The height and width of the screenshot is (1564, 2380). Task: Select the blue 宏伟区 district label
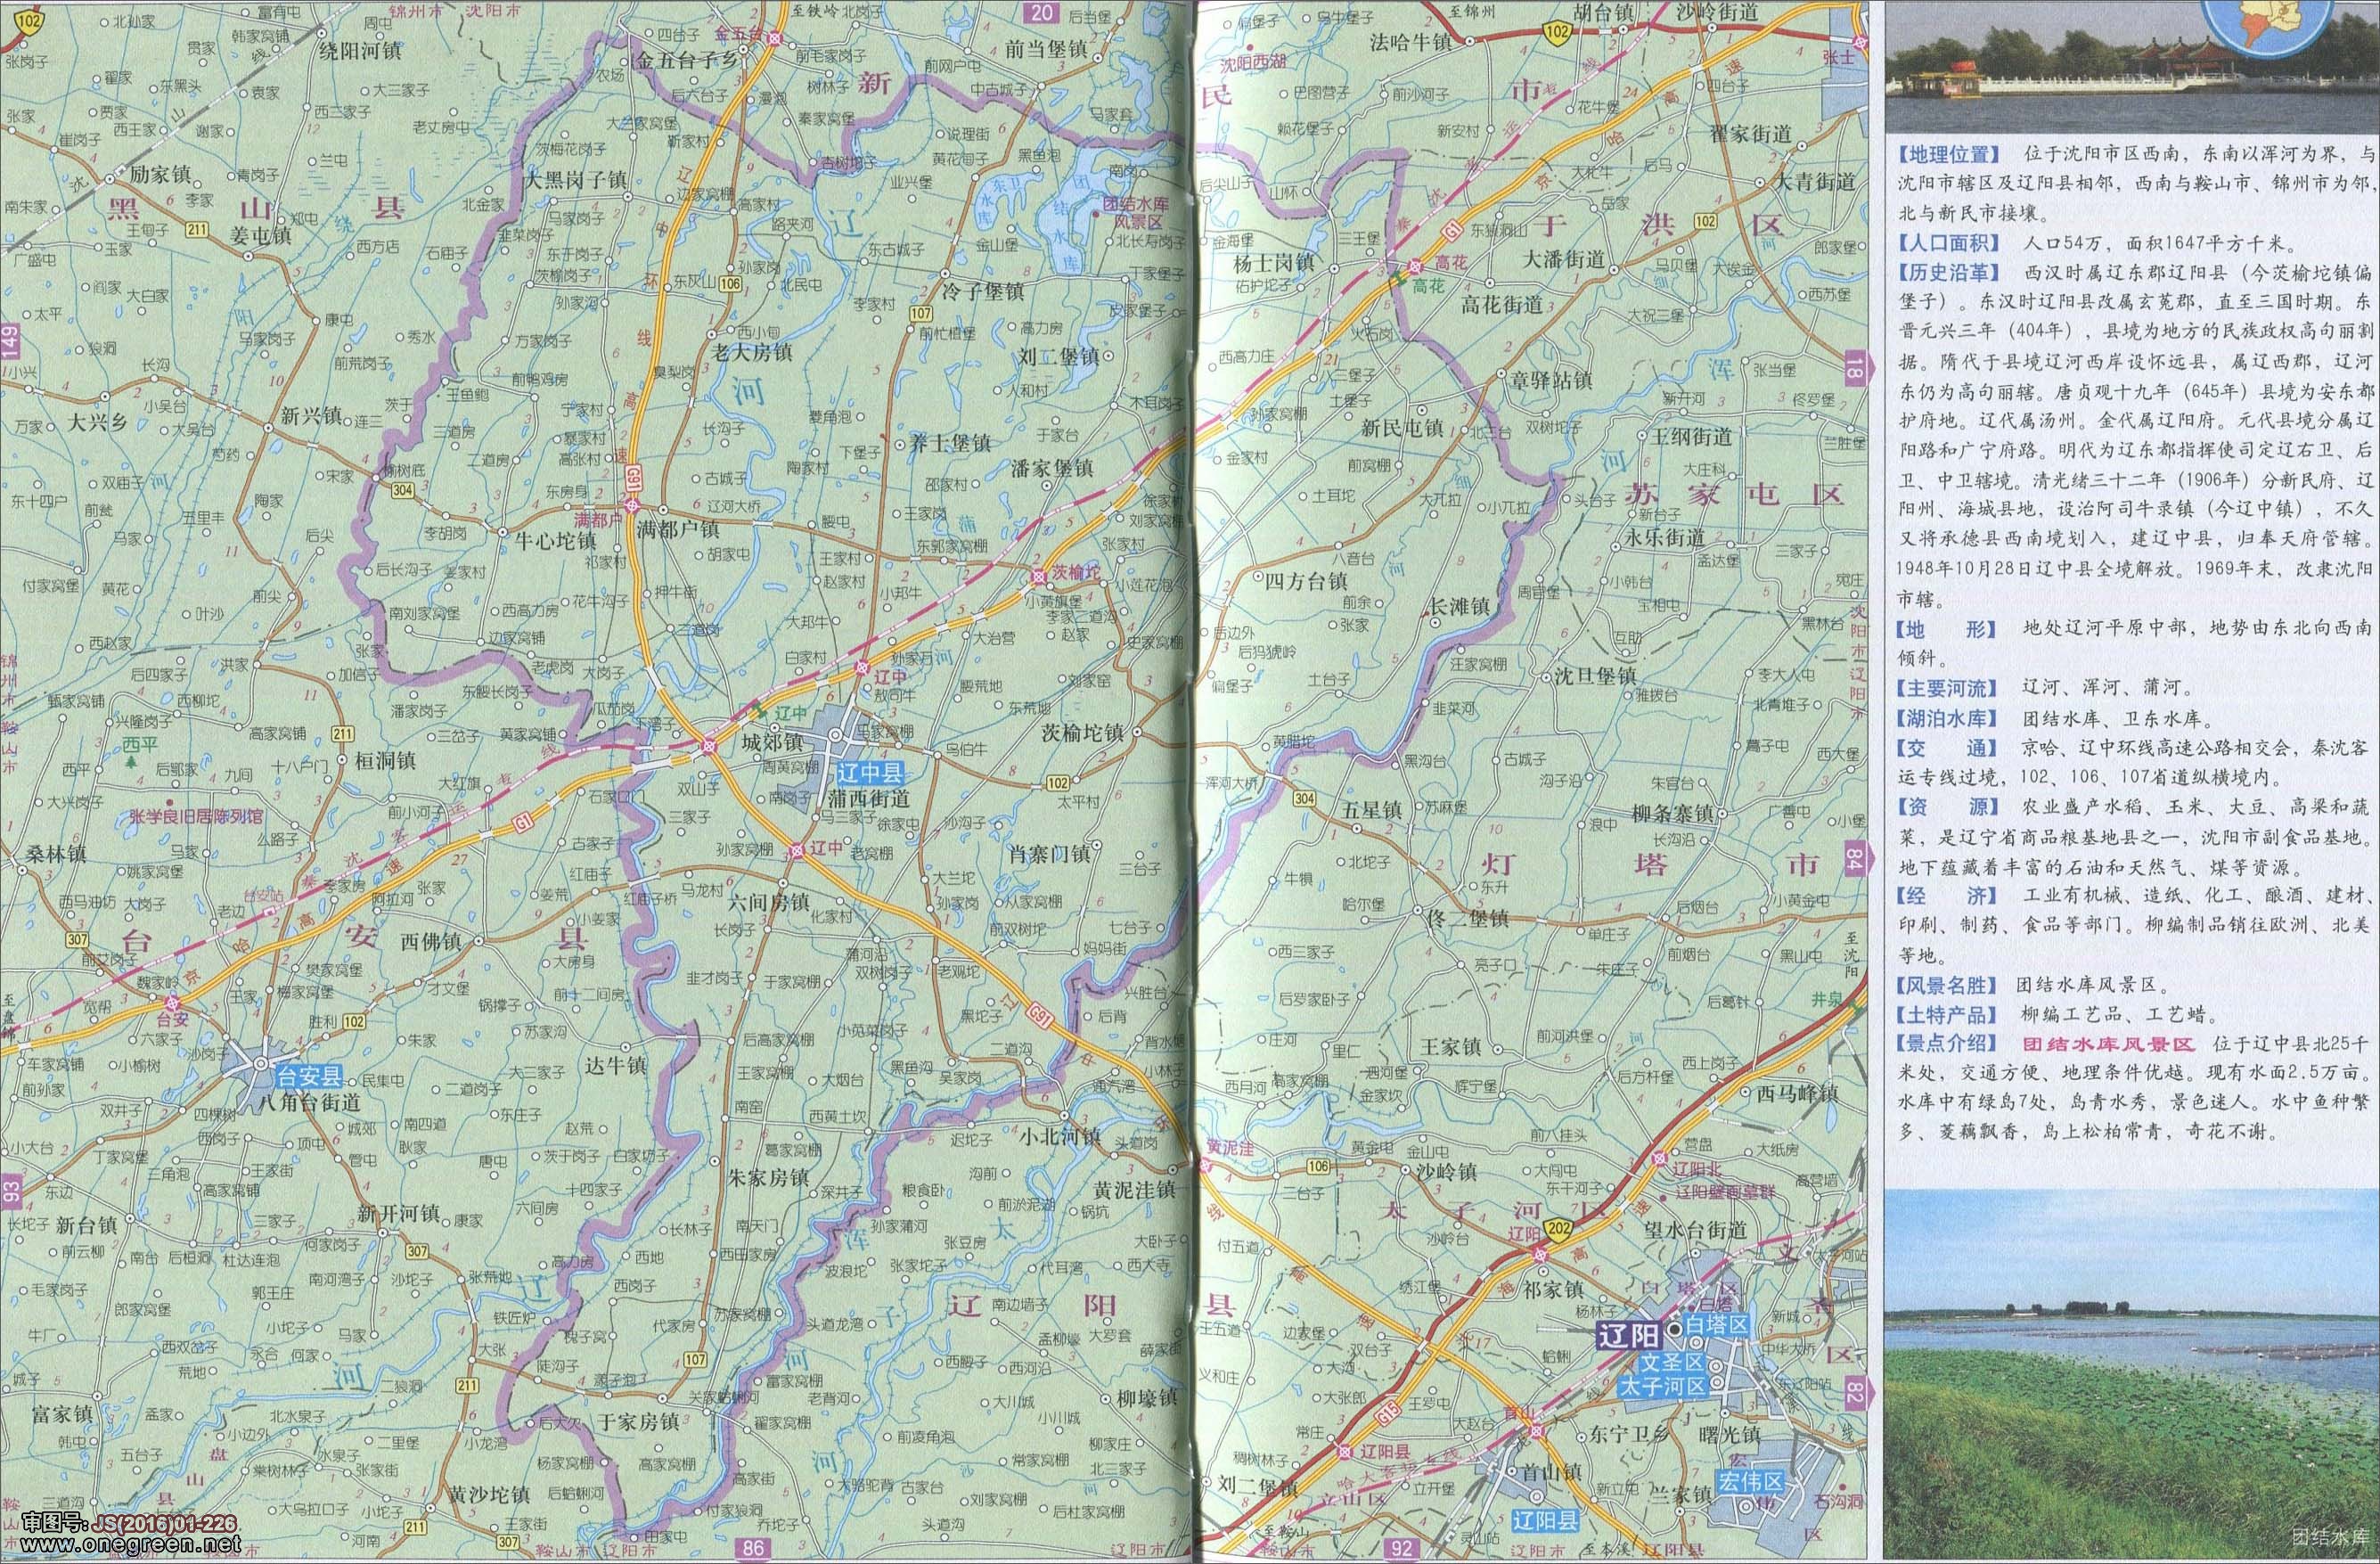click(1752, 1482)
